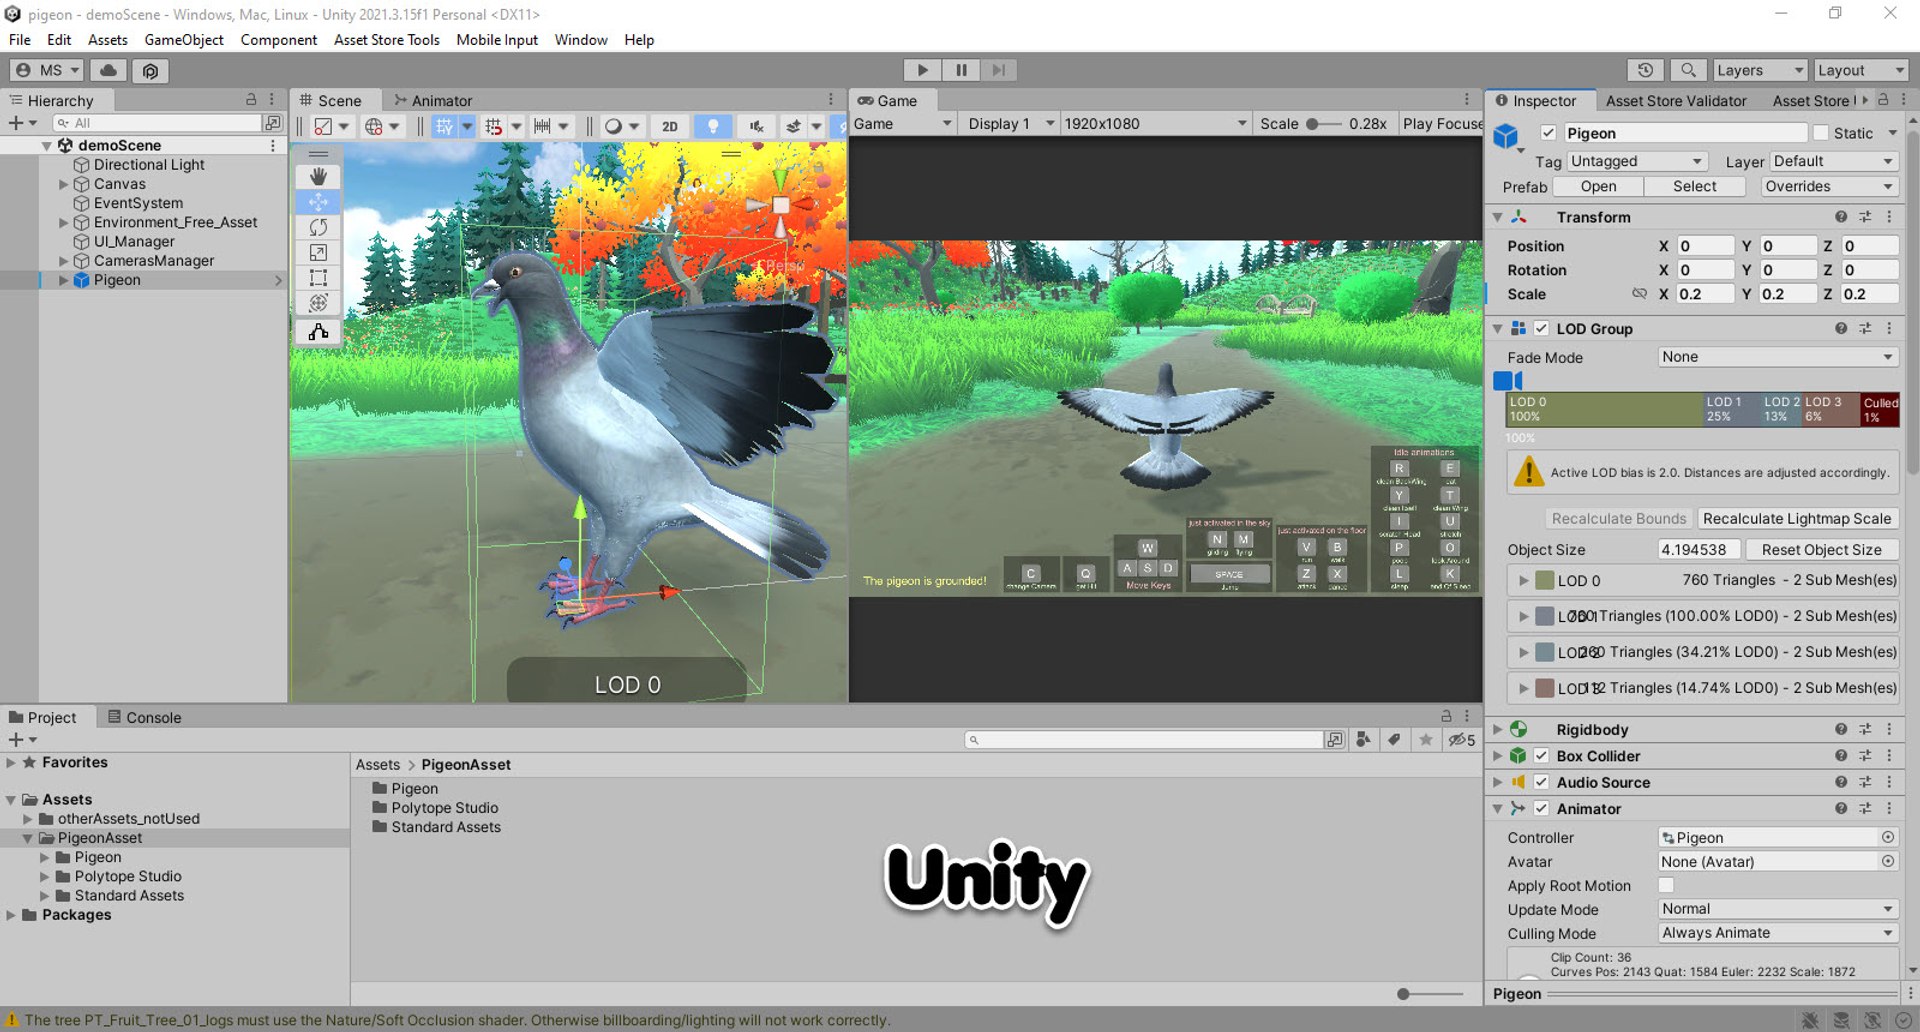Viewport: 1920px width, 1032px height.
Task: Expand the Canvas object in Hierarchy
Action: 64,184
